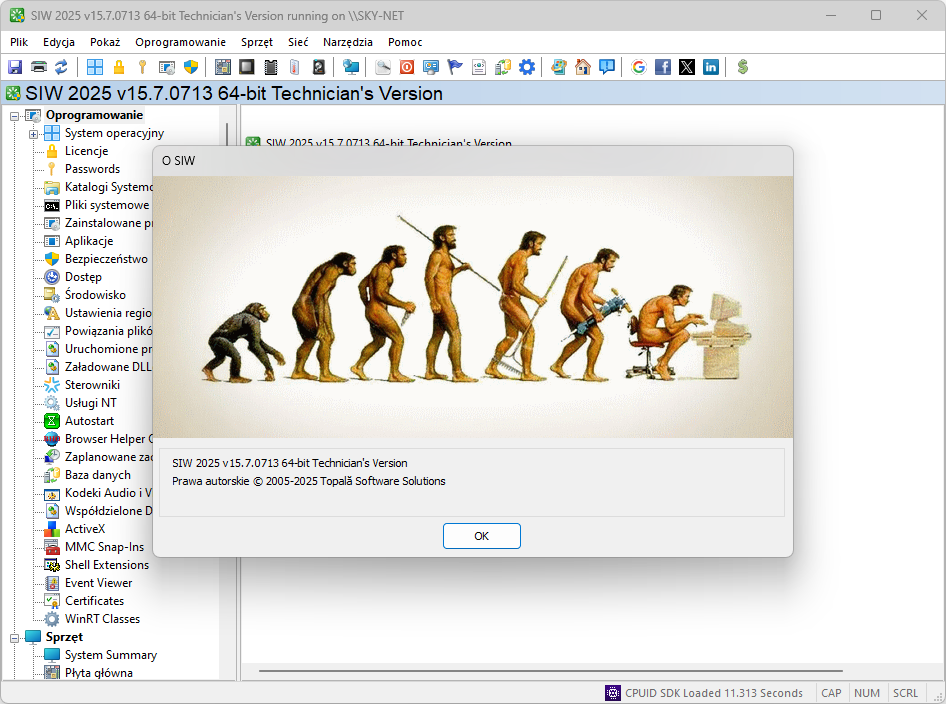Select WinRT Classes in the tree
This screenshot has height=704, width=946.
click(102, 619)
